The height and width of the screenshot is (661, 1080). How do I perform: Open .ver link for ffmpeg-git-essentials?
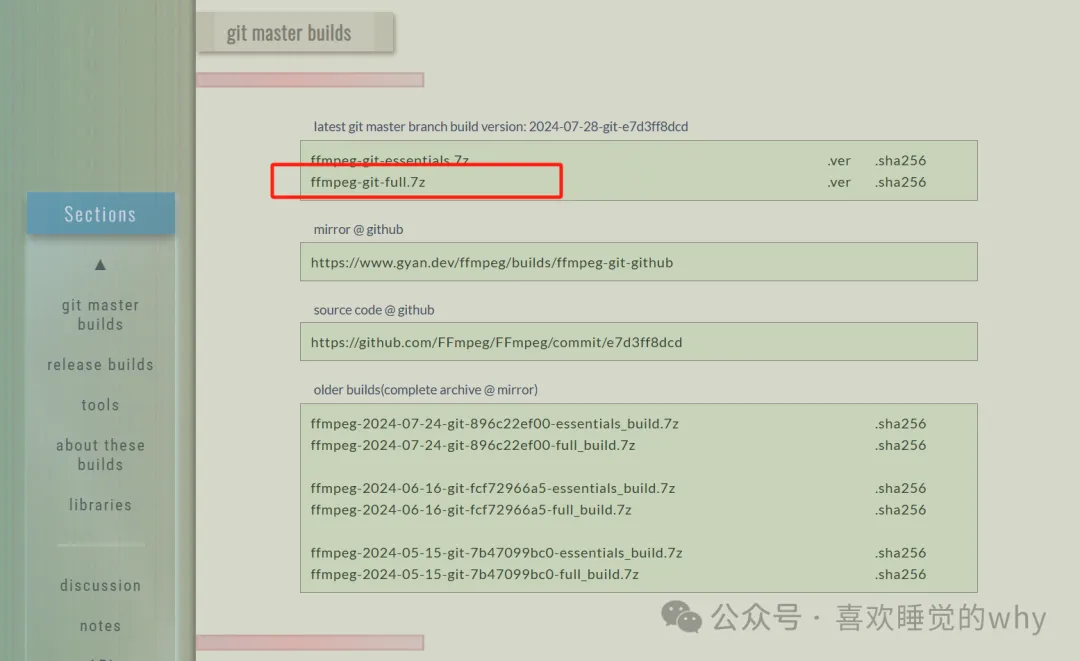click(x=839, y=160)
